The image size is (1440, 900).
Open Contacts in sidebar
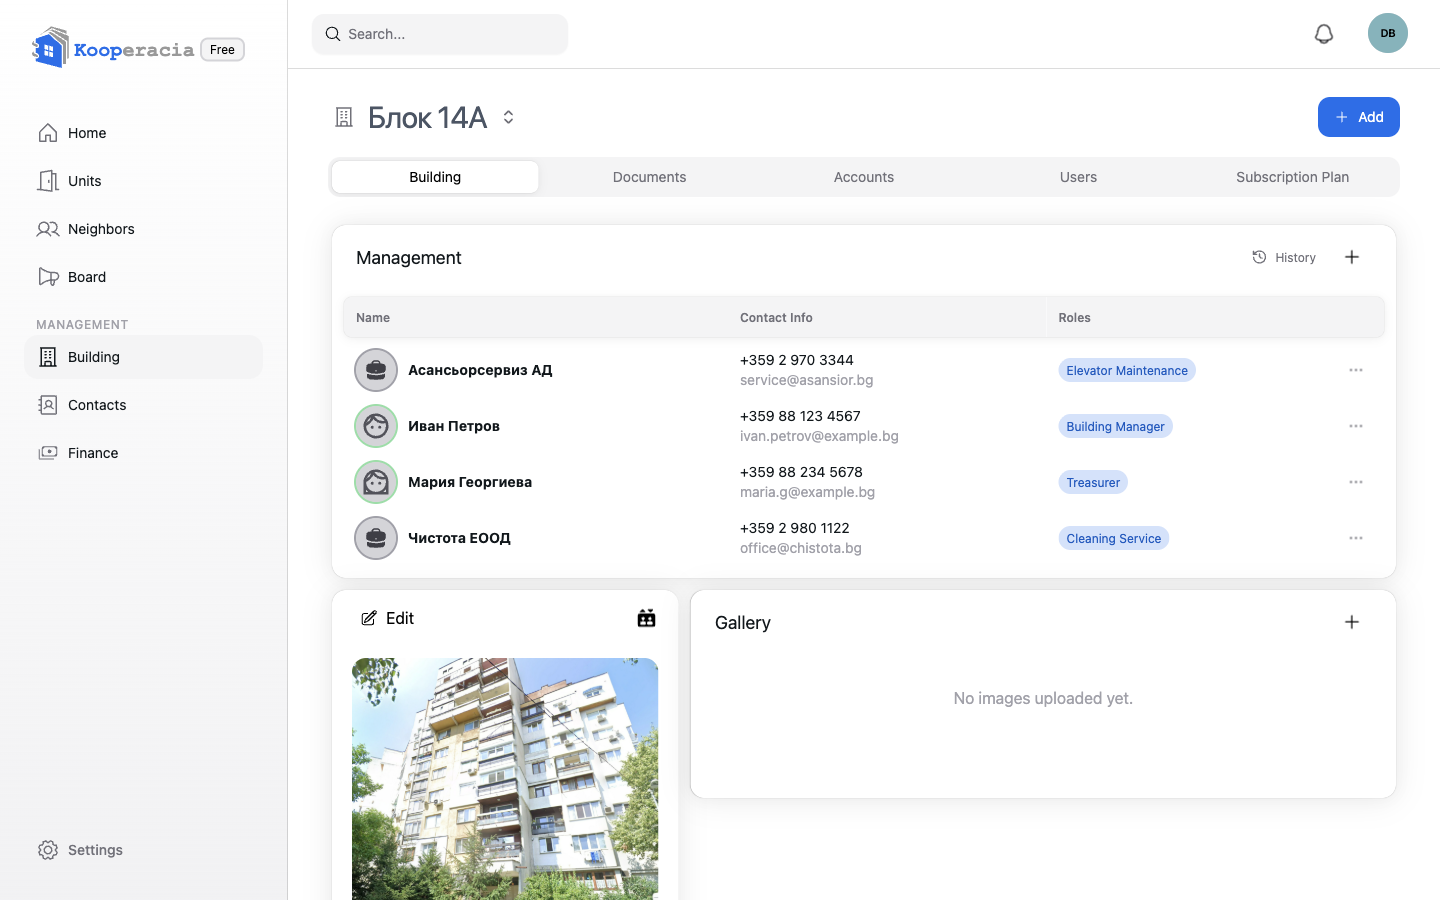(143, 405)
